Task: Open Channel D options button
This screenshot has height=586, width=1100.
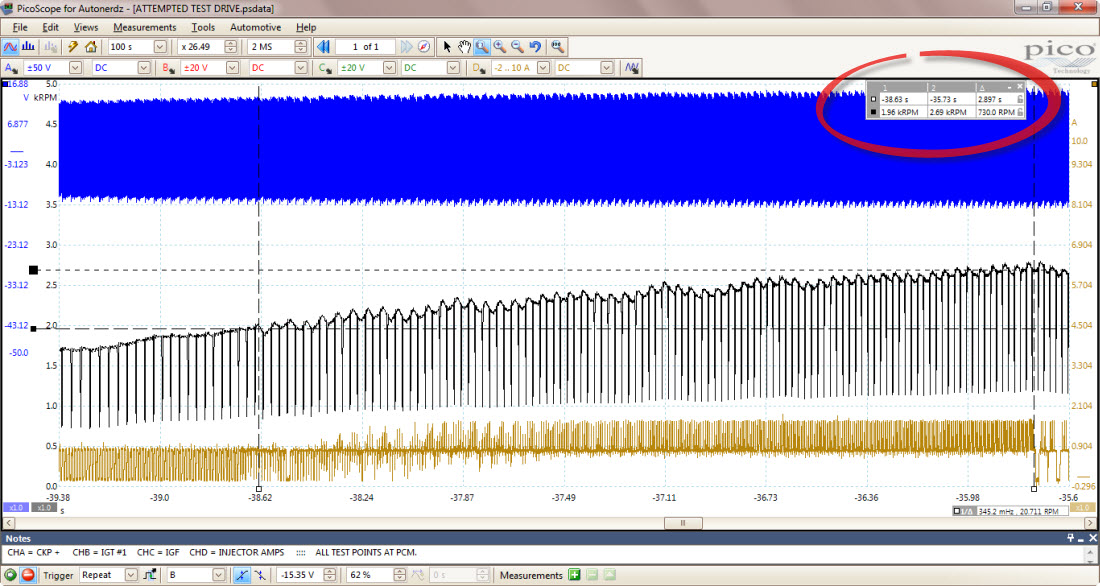Action: (x=479, y=68)
